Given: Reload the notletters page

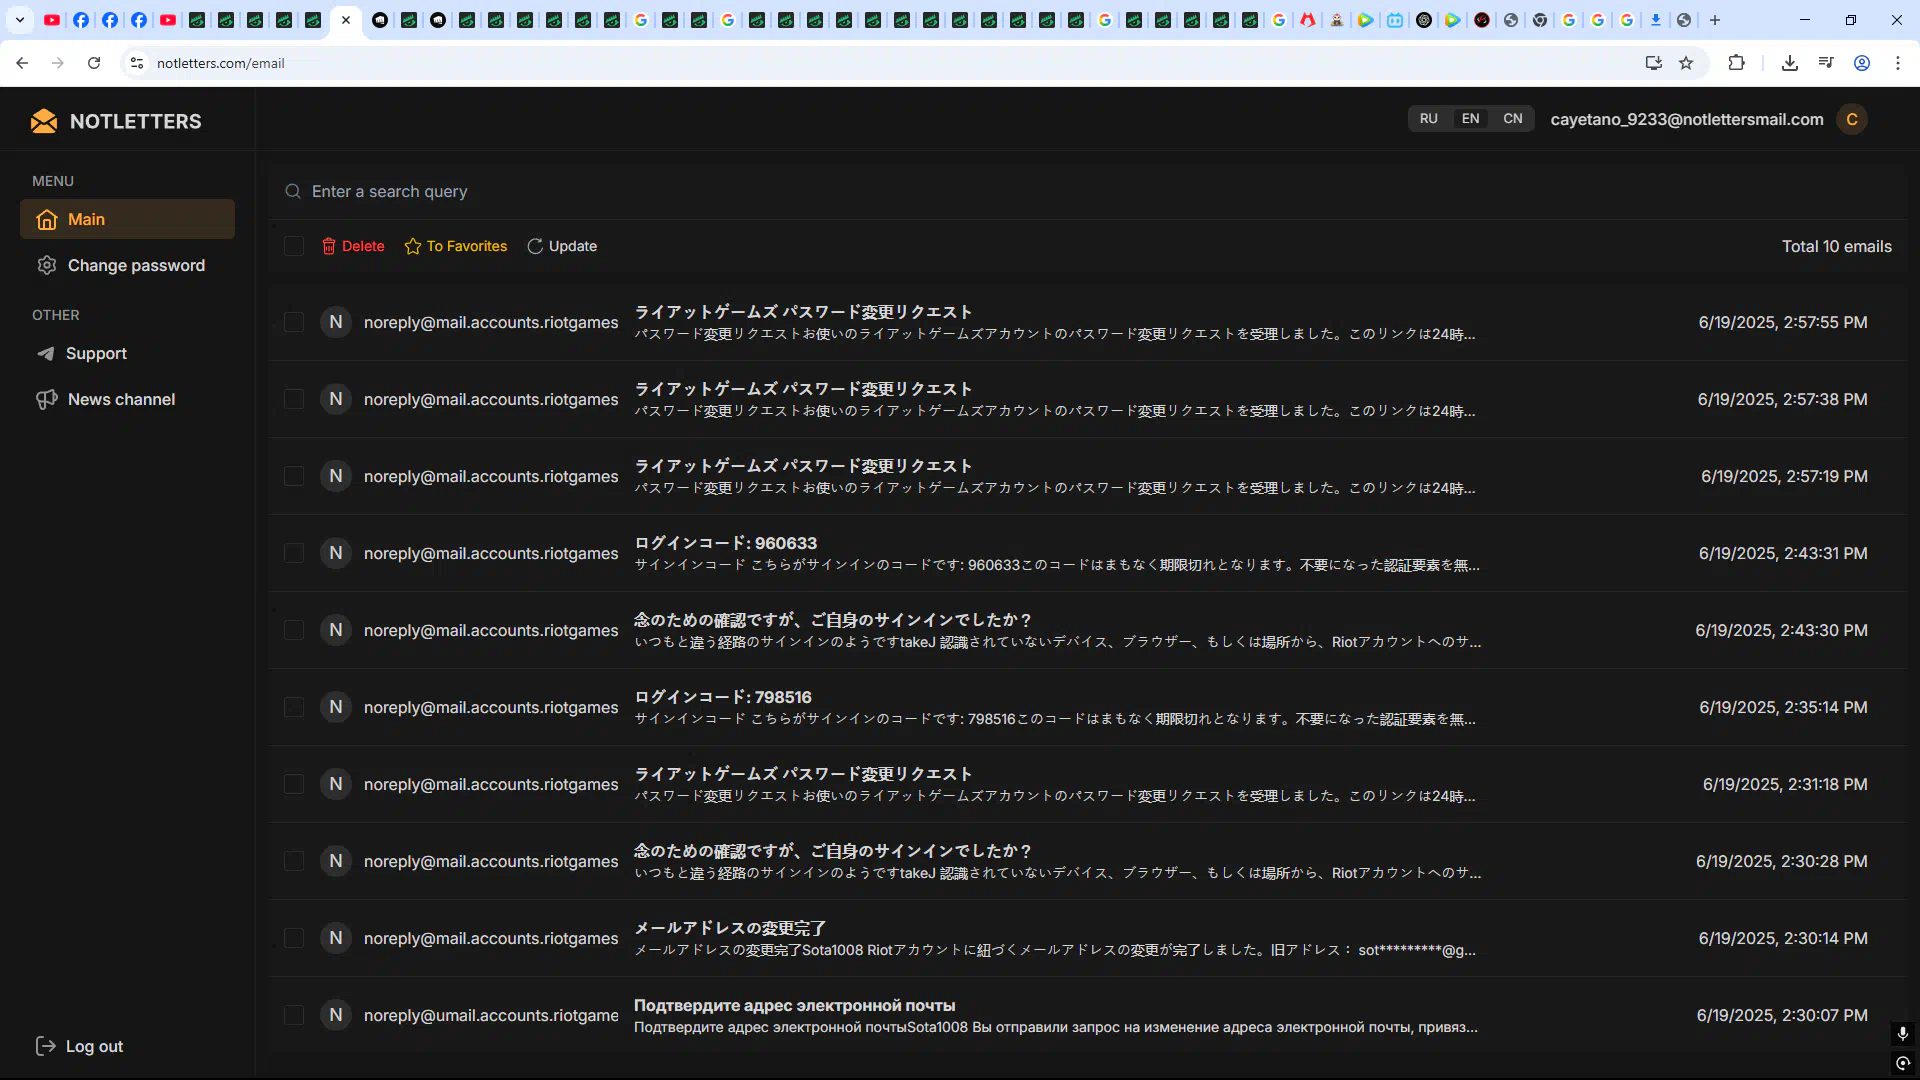Looking at the screenshot, I should pos(94,63).
